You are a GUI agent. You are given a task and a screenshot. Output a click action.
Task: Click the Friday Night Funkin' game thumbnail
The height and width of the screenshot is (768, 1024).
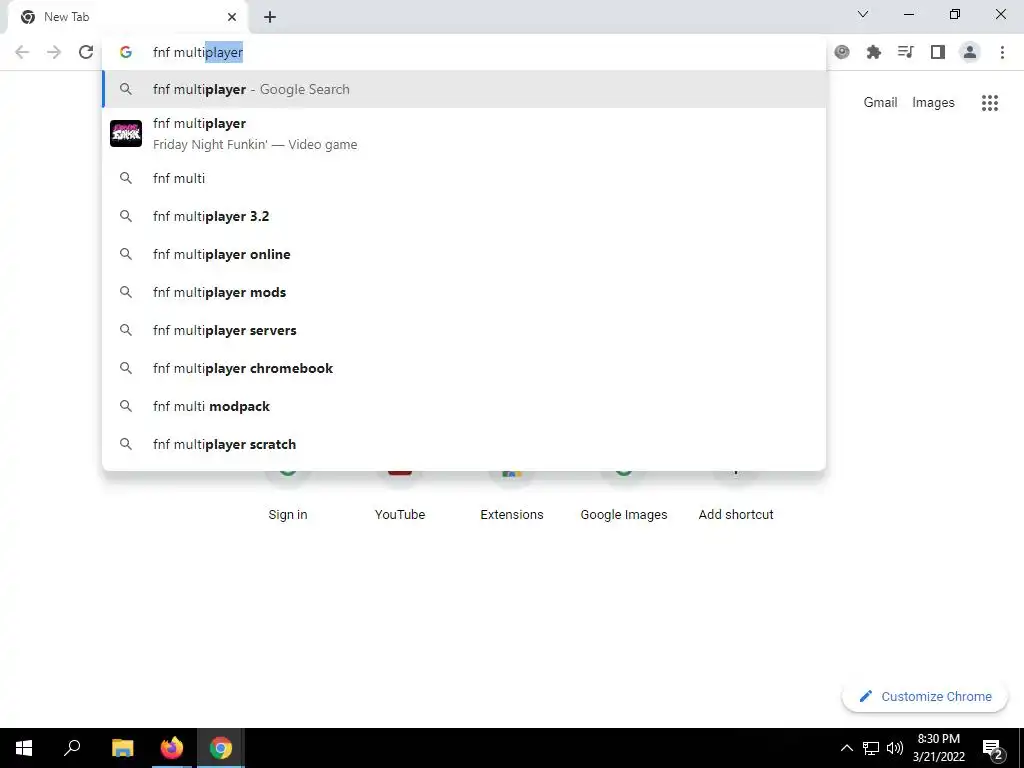coord(126,134)
